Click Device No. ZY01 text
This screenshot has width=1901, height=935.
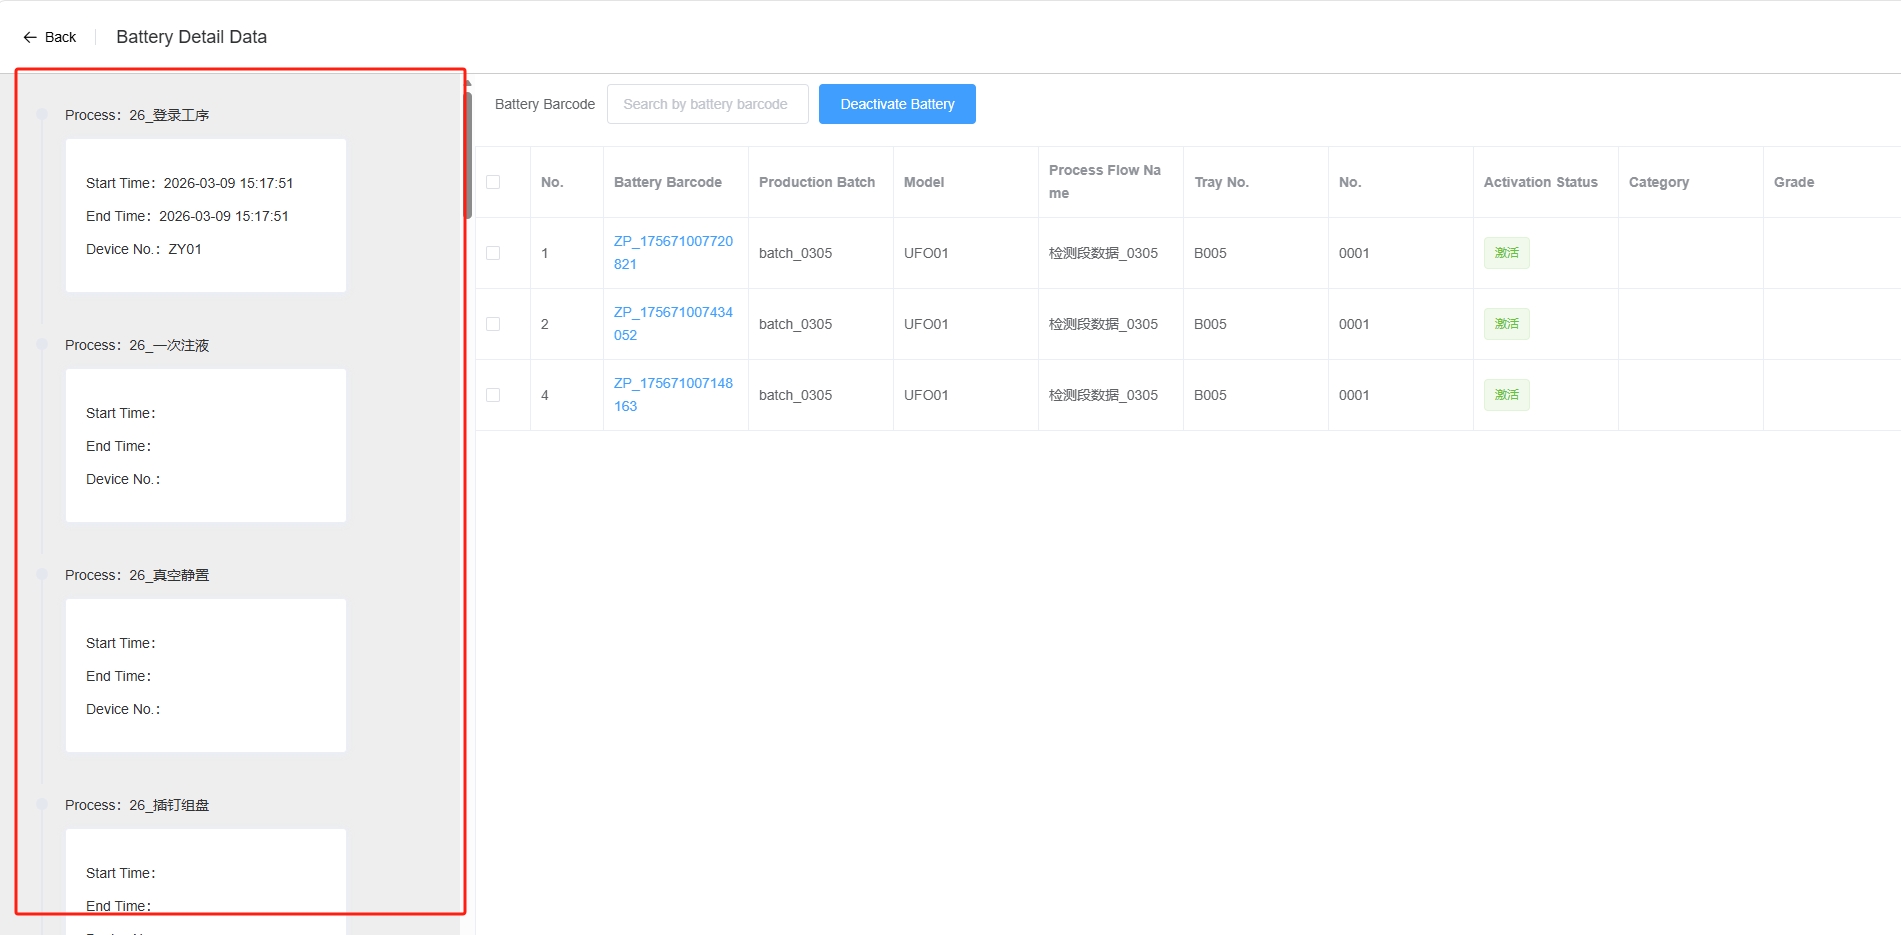coord(144,249)
